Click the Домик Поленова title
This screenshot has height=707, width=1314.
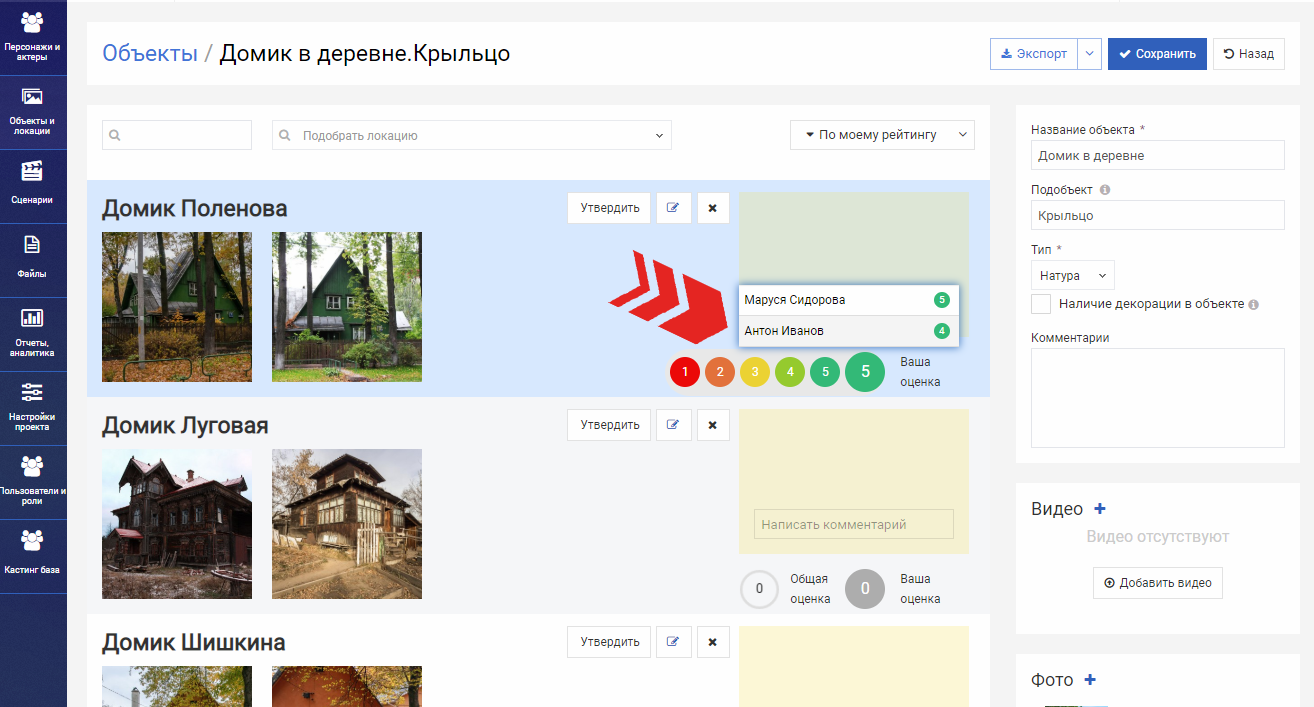[x=195, y=208]
